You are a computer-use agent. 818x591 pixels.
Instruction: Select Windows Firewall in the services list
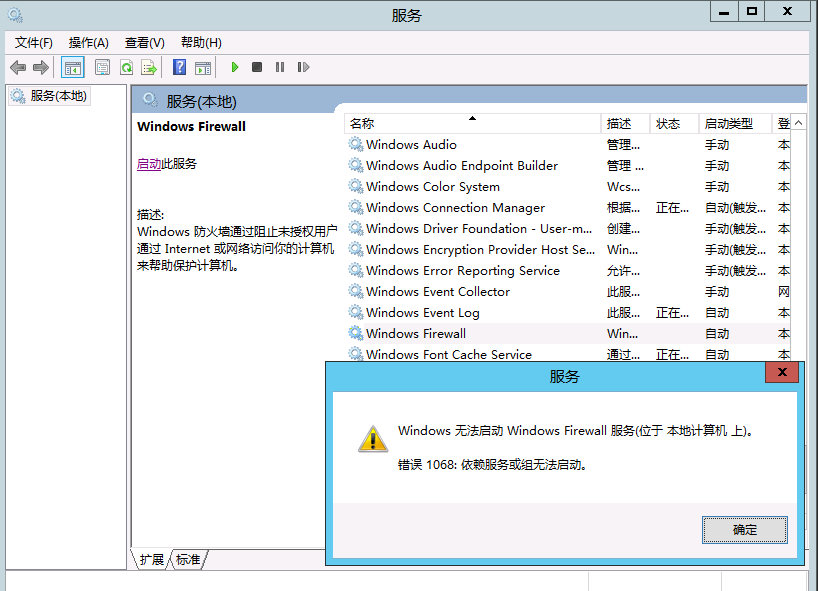(416, 333)
